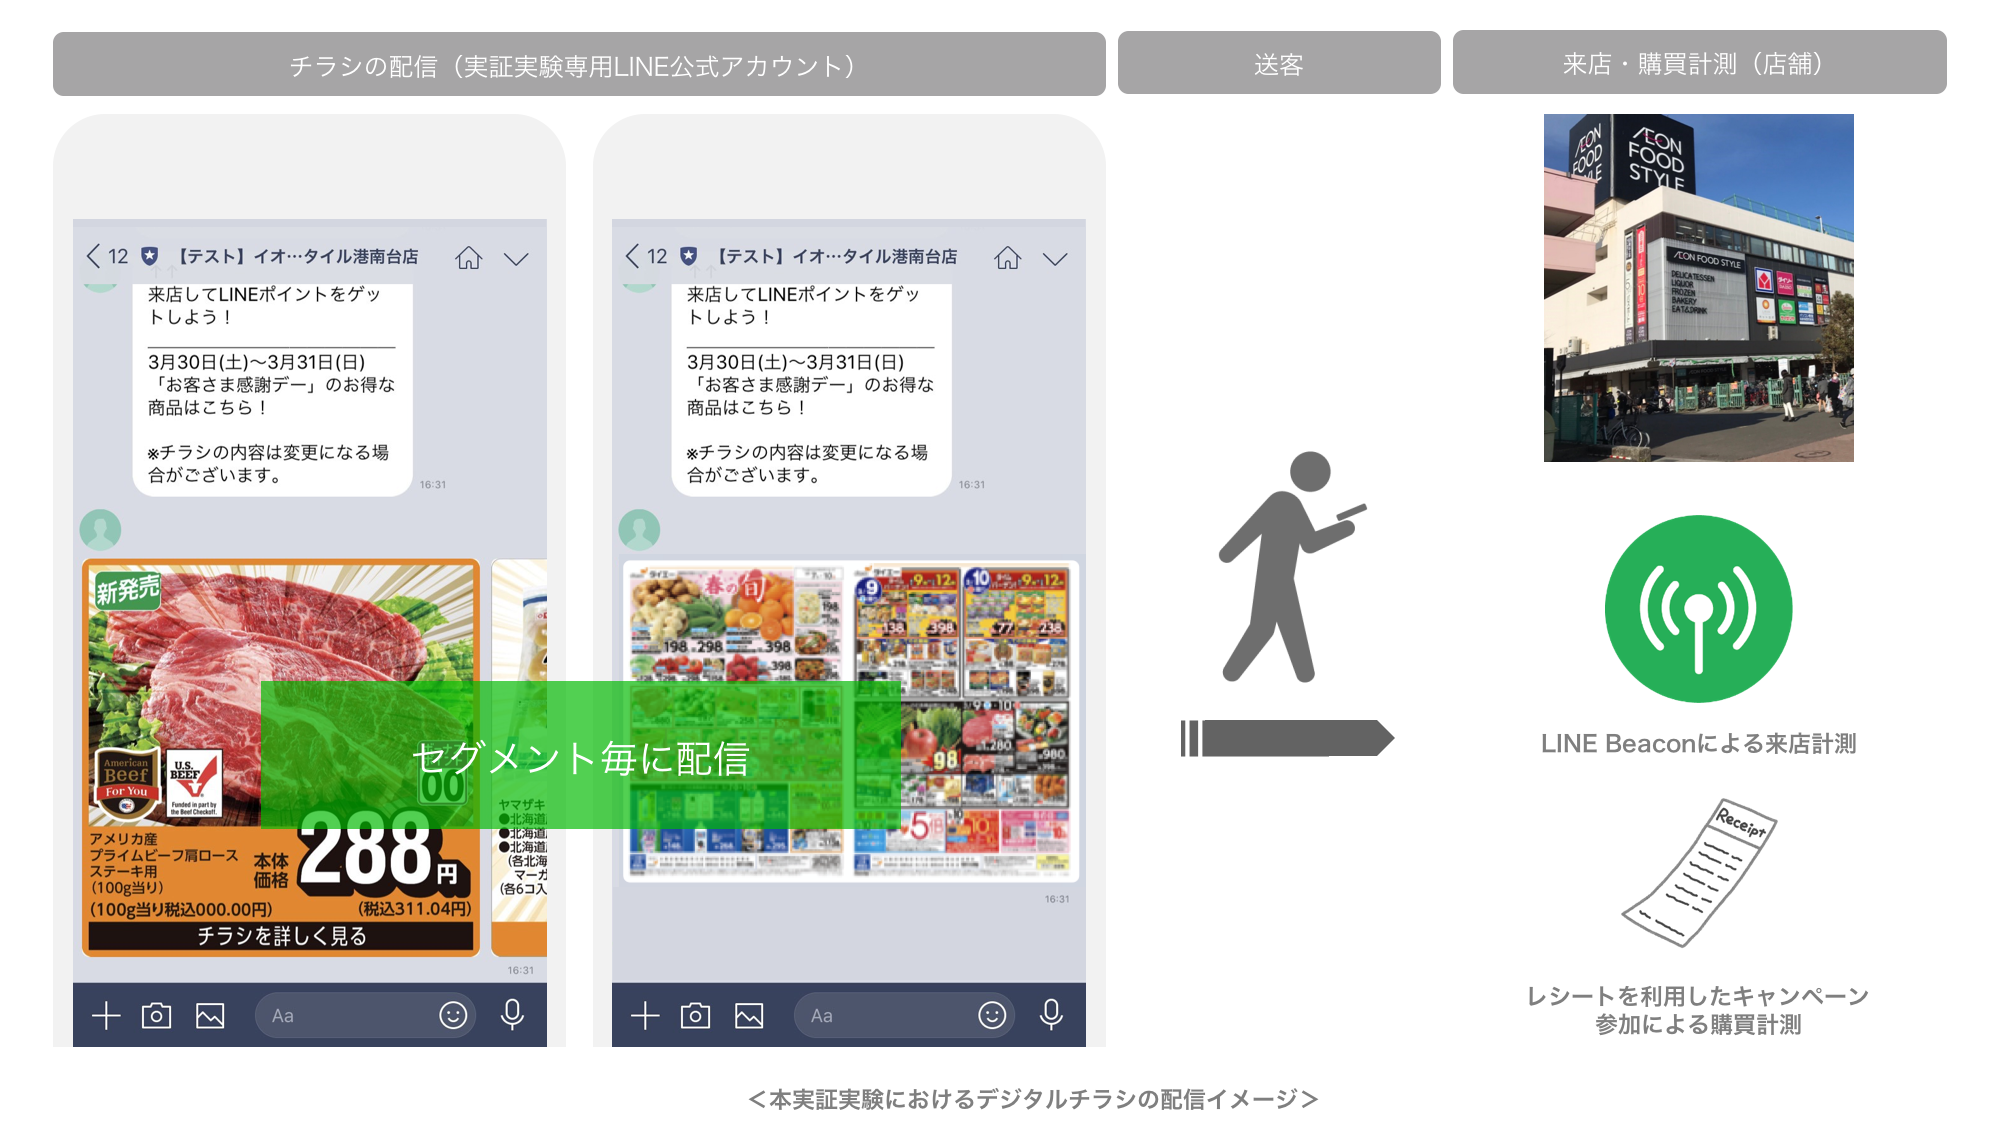This screenshot has width=2000, height=1126.
Task: Open emoji picker in right chat input
Action: click(x=991, y=1016)
